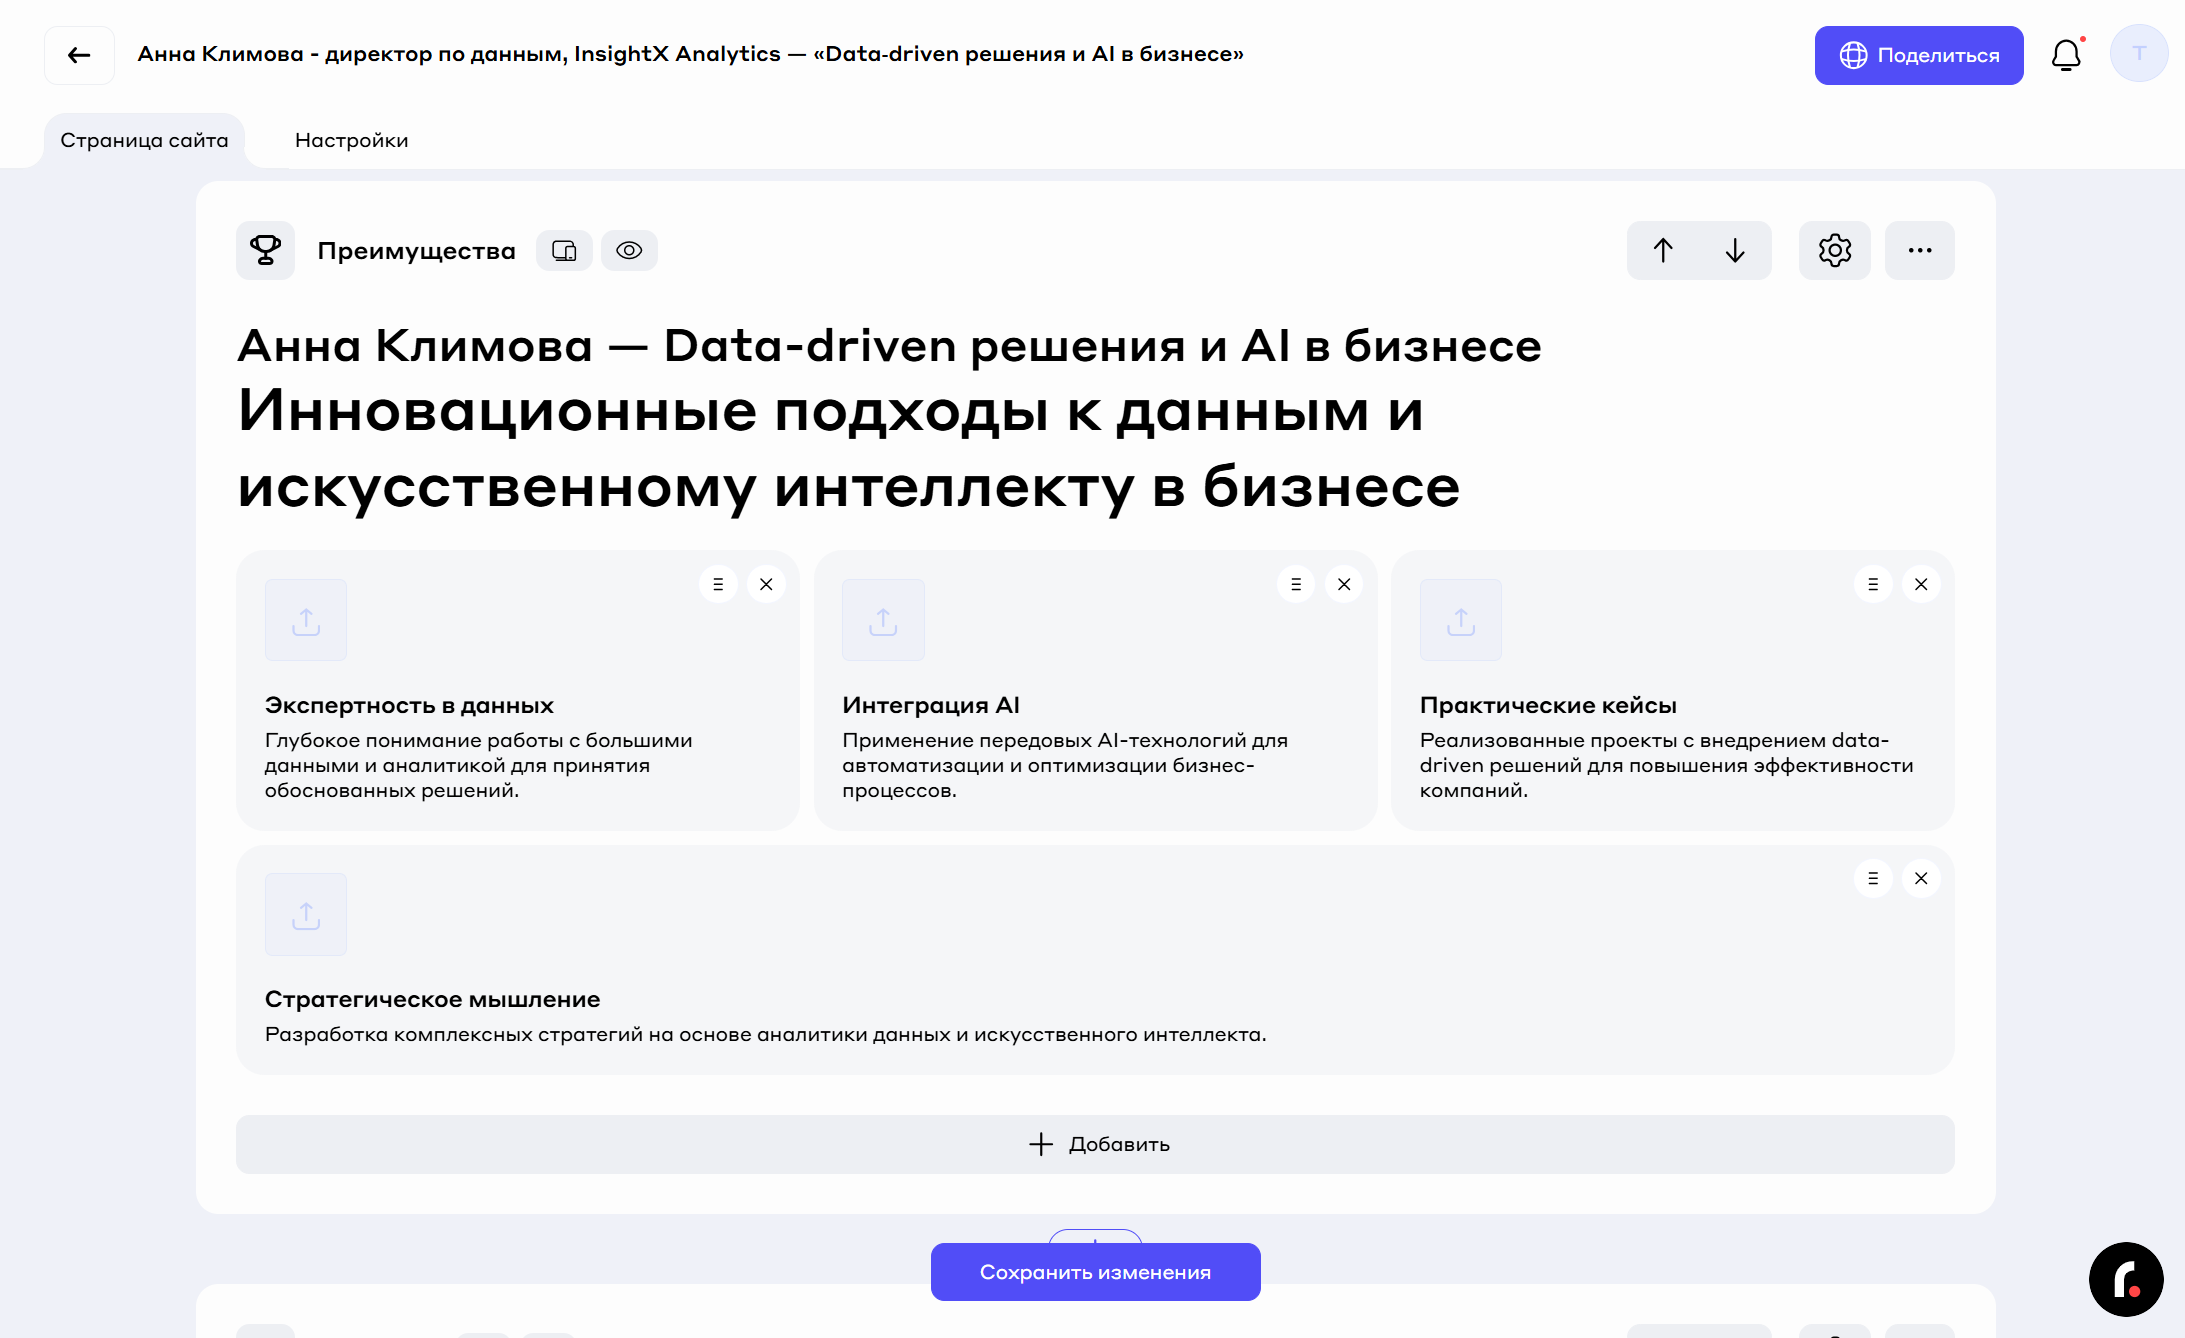Viewport: 2185px width, 1338px height.
Task: Delete the Стратегическое мышление card
Action: click(1920, 878)
